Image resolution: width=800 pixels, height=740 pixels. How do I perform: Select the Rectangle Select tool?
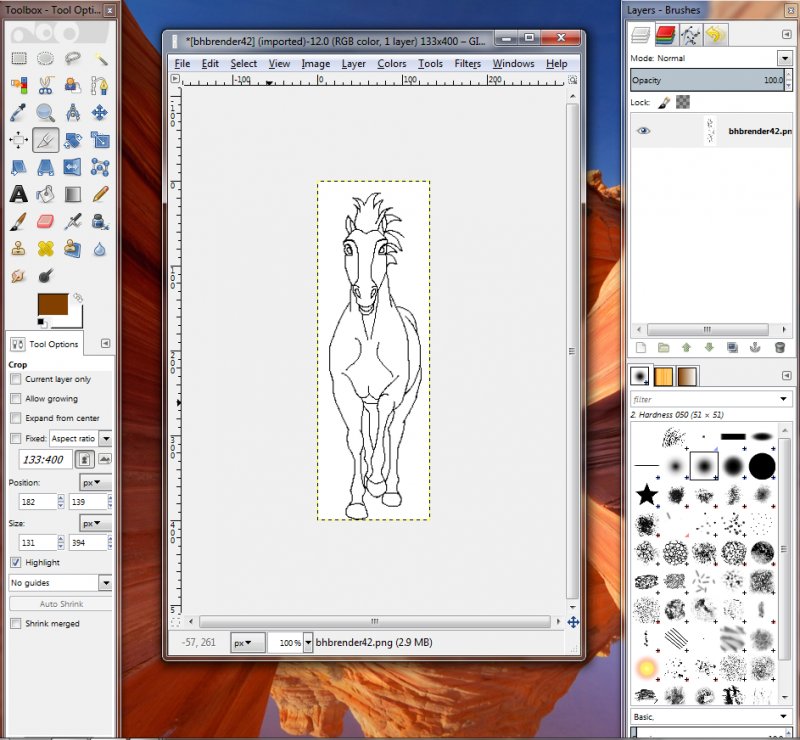pyautogui.click(x=19, y=58)
